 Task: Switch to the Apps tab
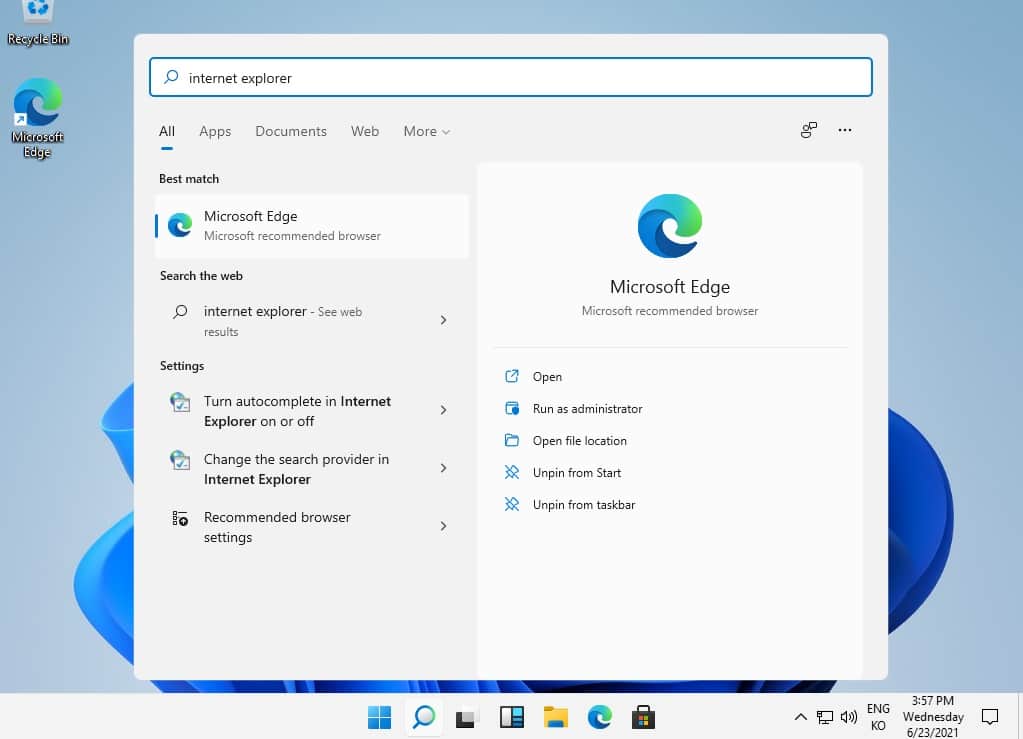click(215, 131)
